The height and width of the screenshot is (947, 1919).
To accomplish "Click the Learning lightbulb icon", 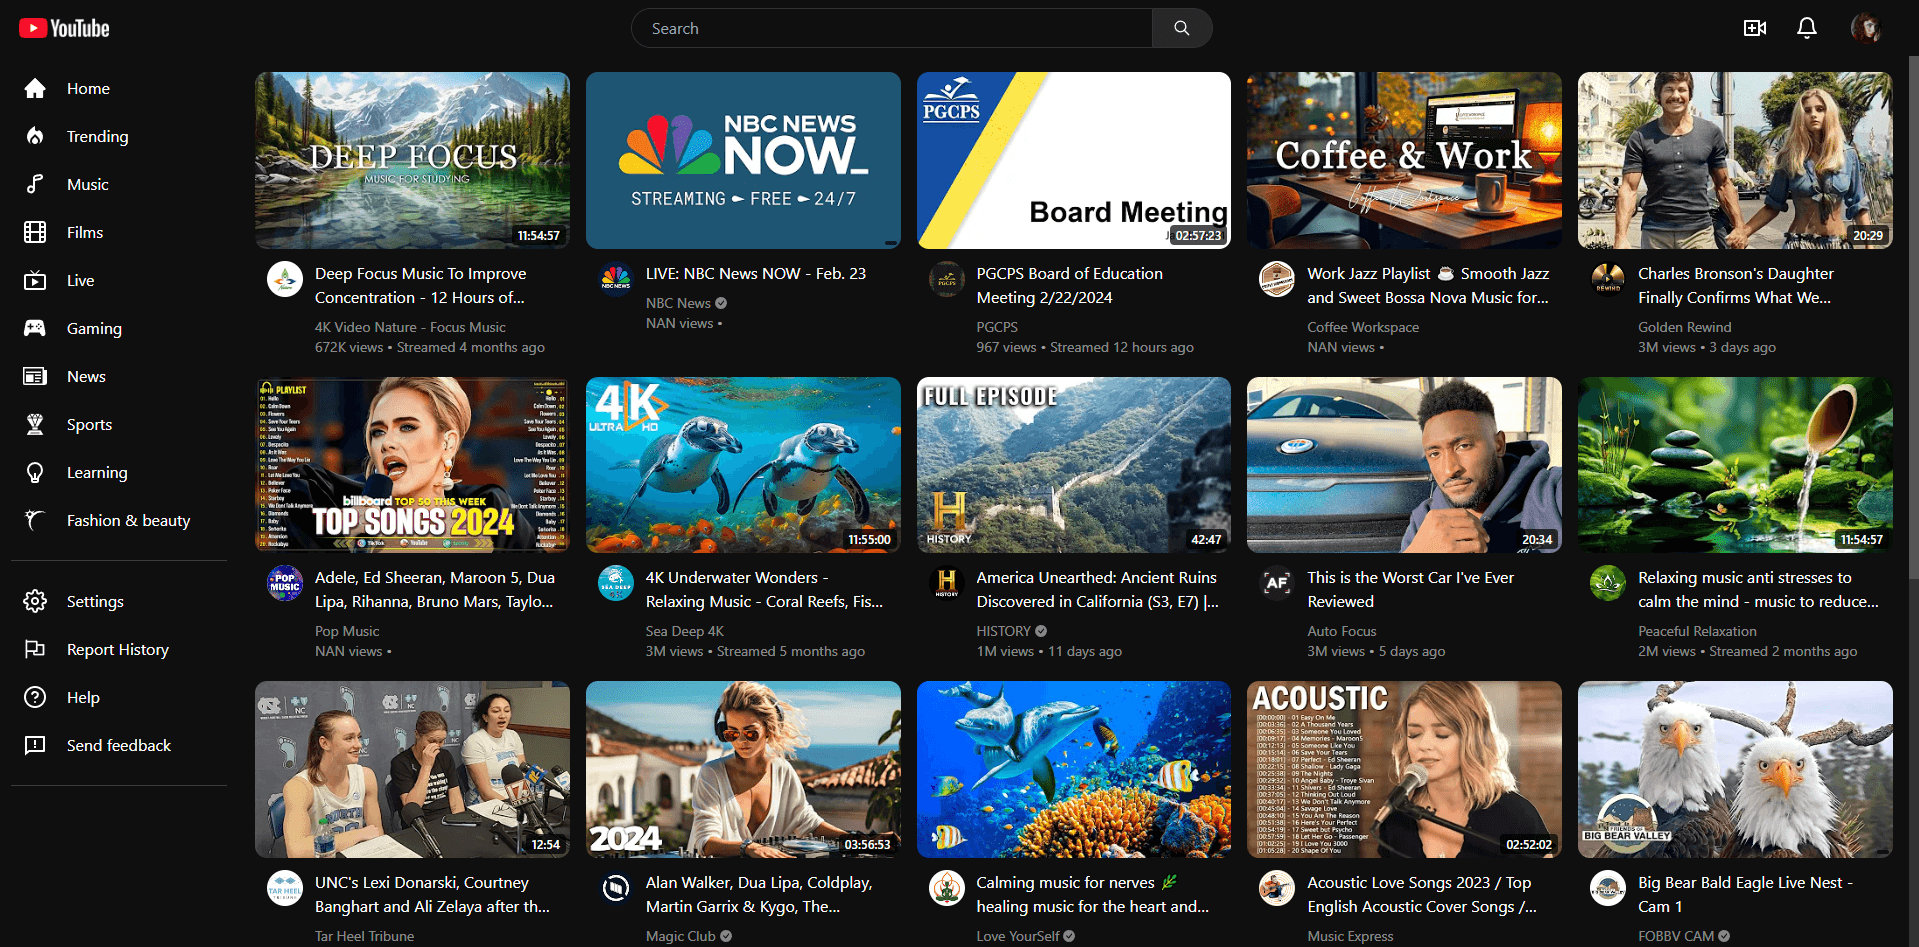I will coord(35,472).
